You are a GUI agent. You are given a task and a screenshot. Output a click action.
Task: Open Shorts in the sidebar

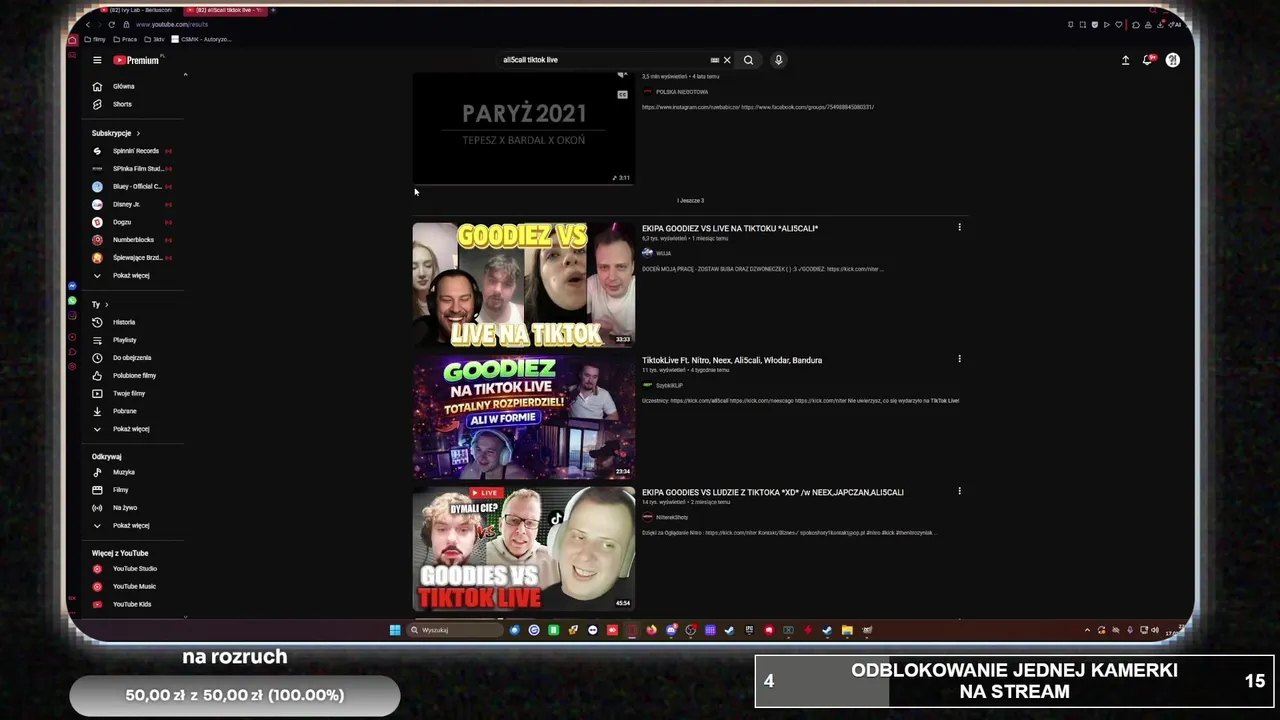122,104
